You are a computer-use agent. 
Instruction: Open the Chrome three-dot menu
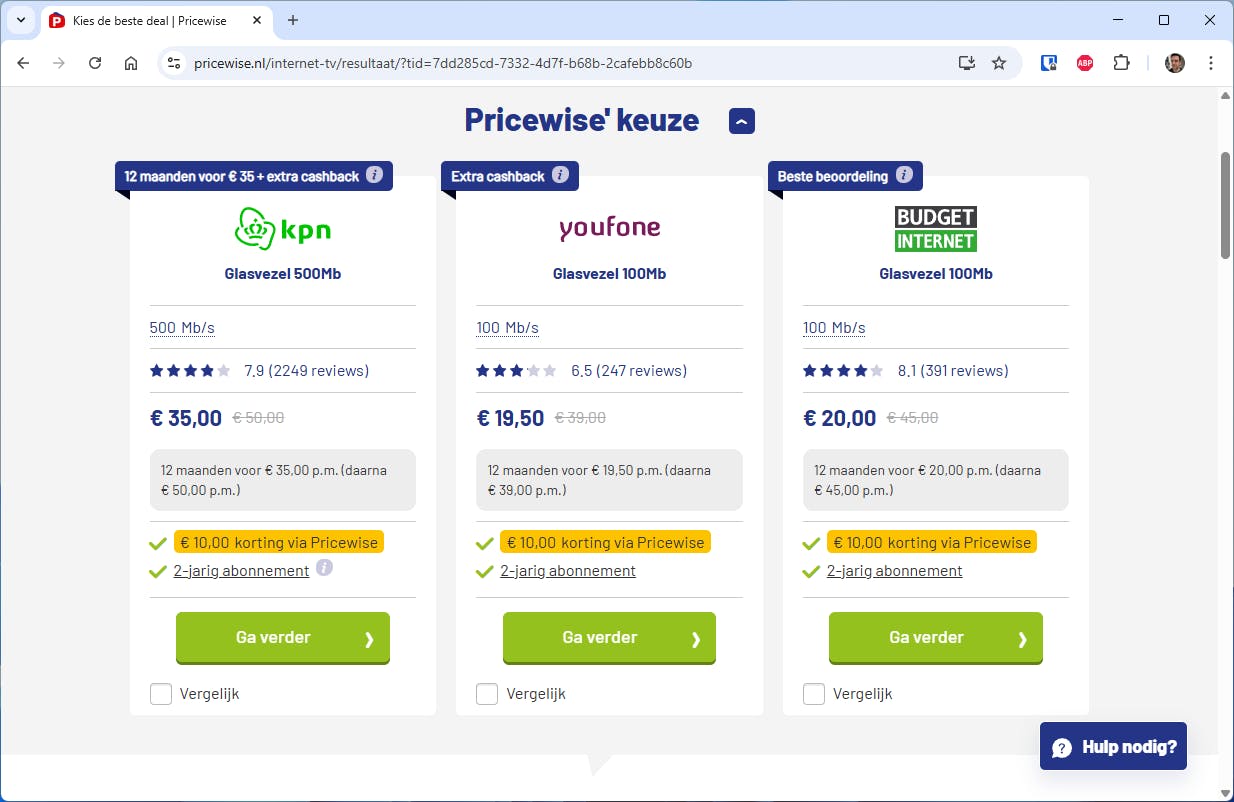1211,63
